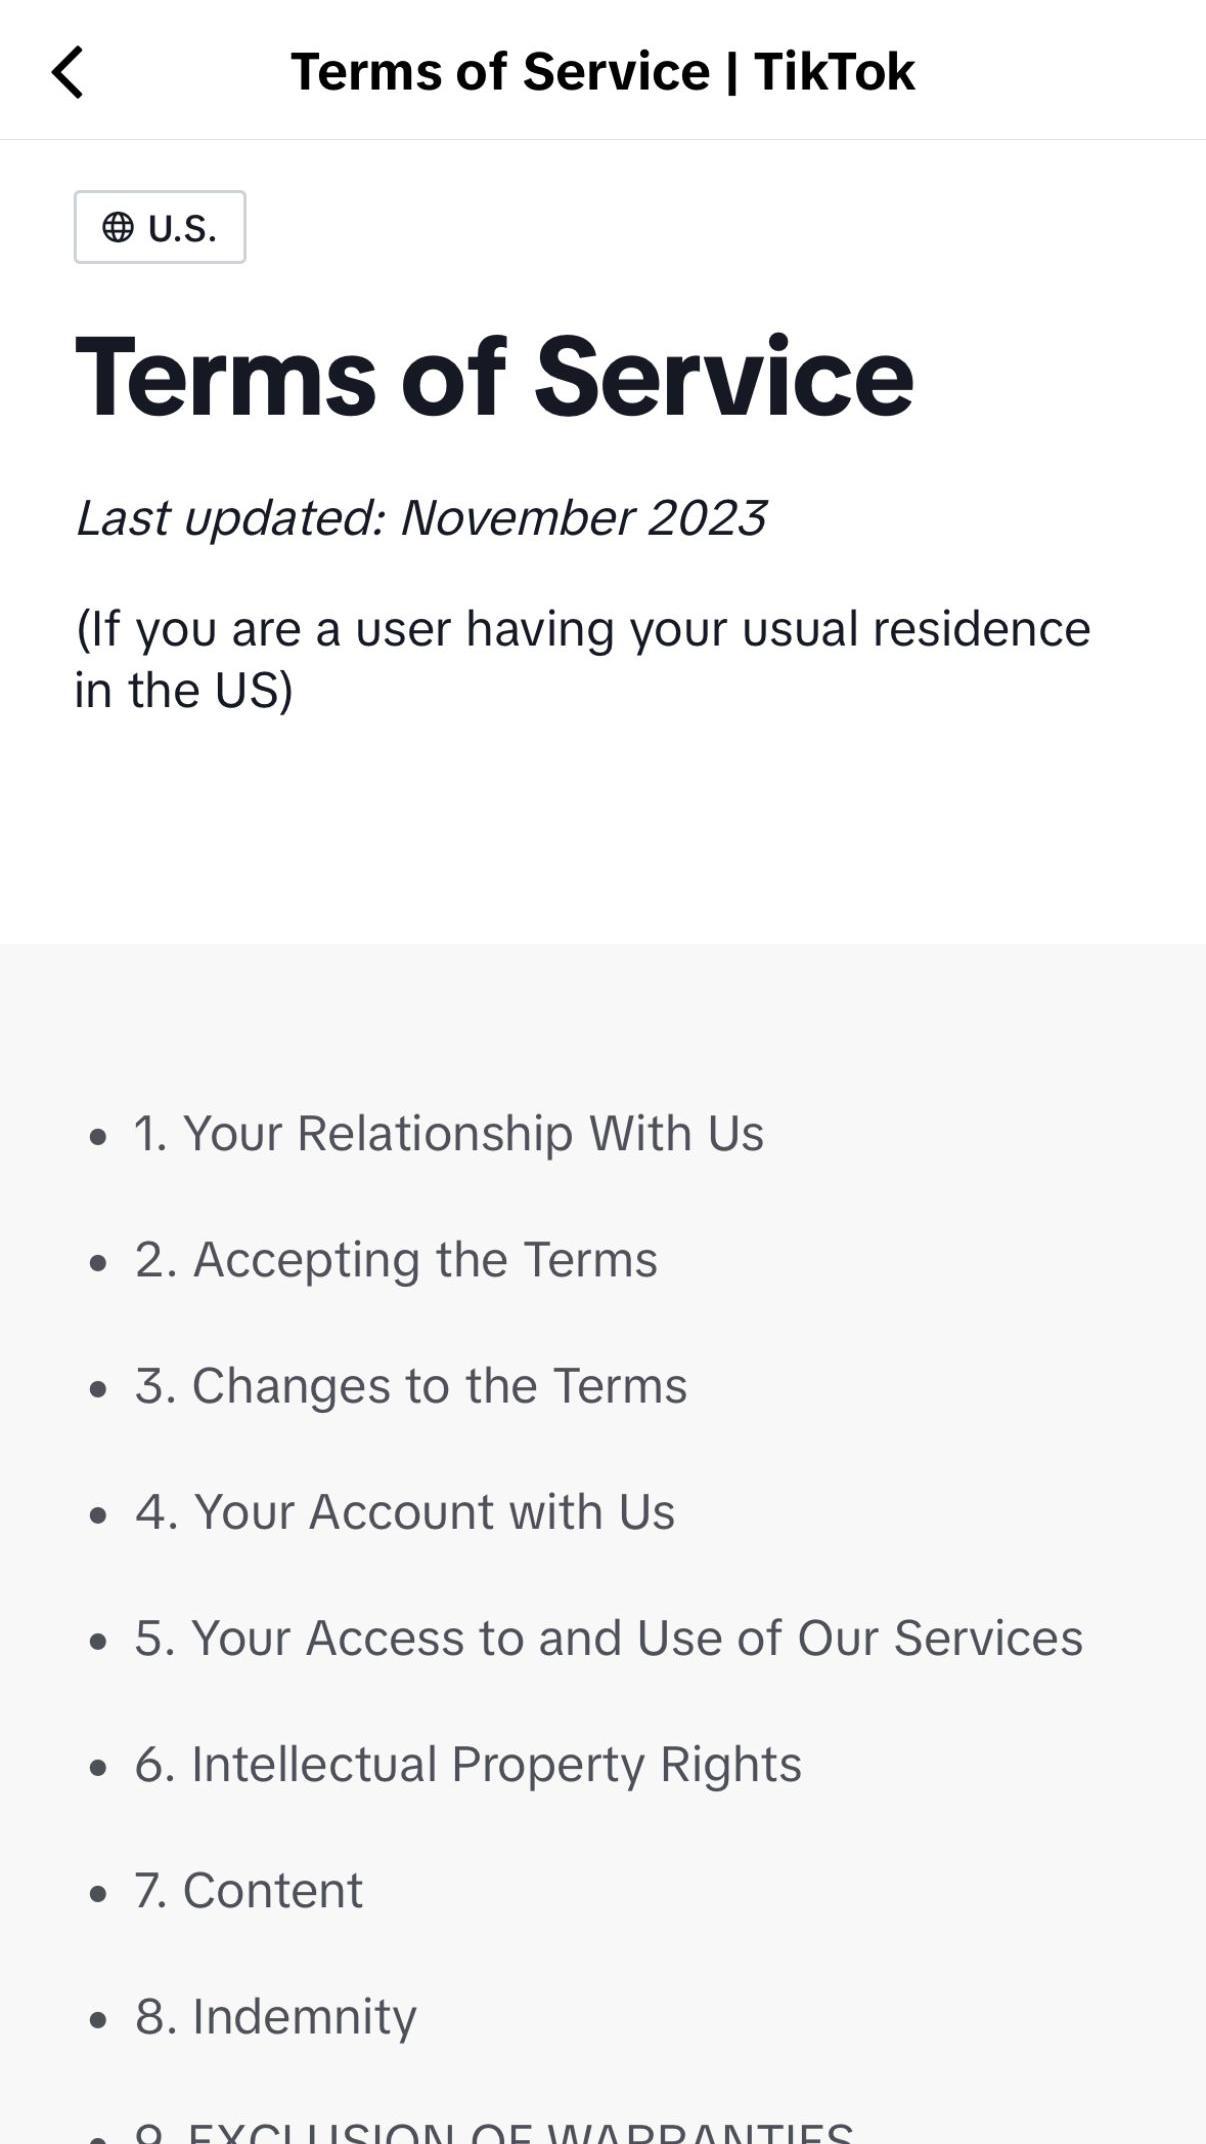The height and width of the screenshot is (2144, 1206).
Task: Go to the '8. Indemnity' section
Action: 275,2016
